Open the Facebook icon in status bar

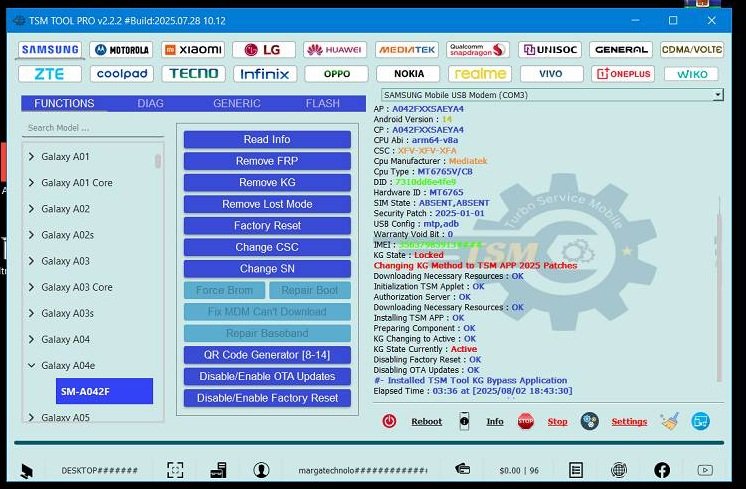tap(662, 470)
